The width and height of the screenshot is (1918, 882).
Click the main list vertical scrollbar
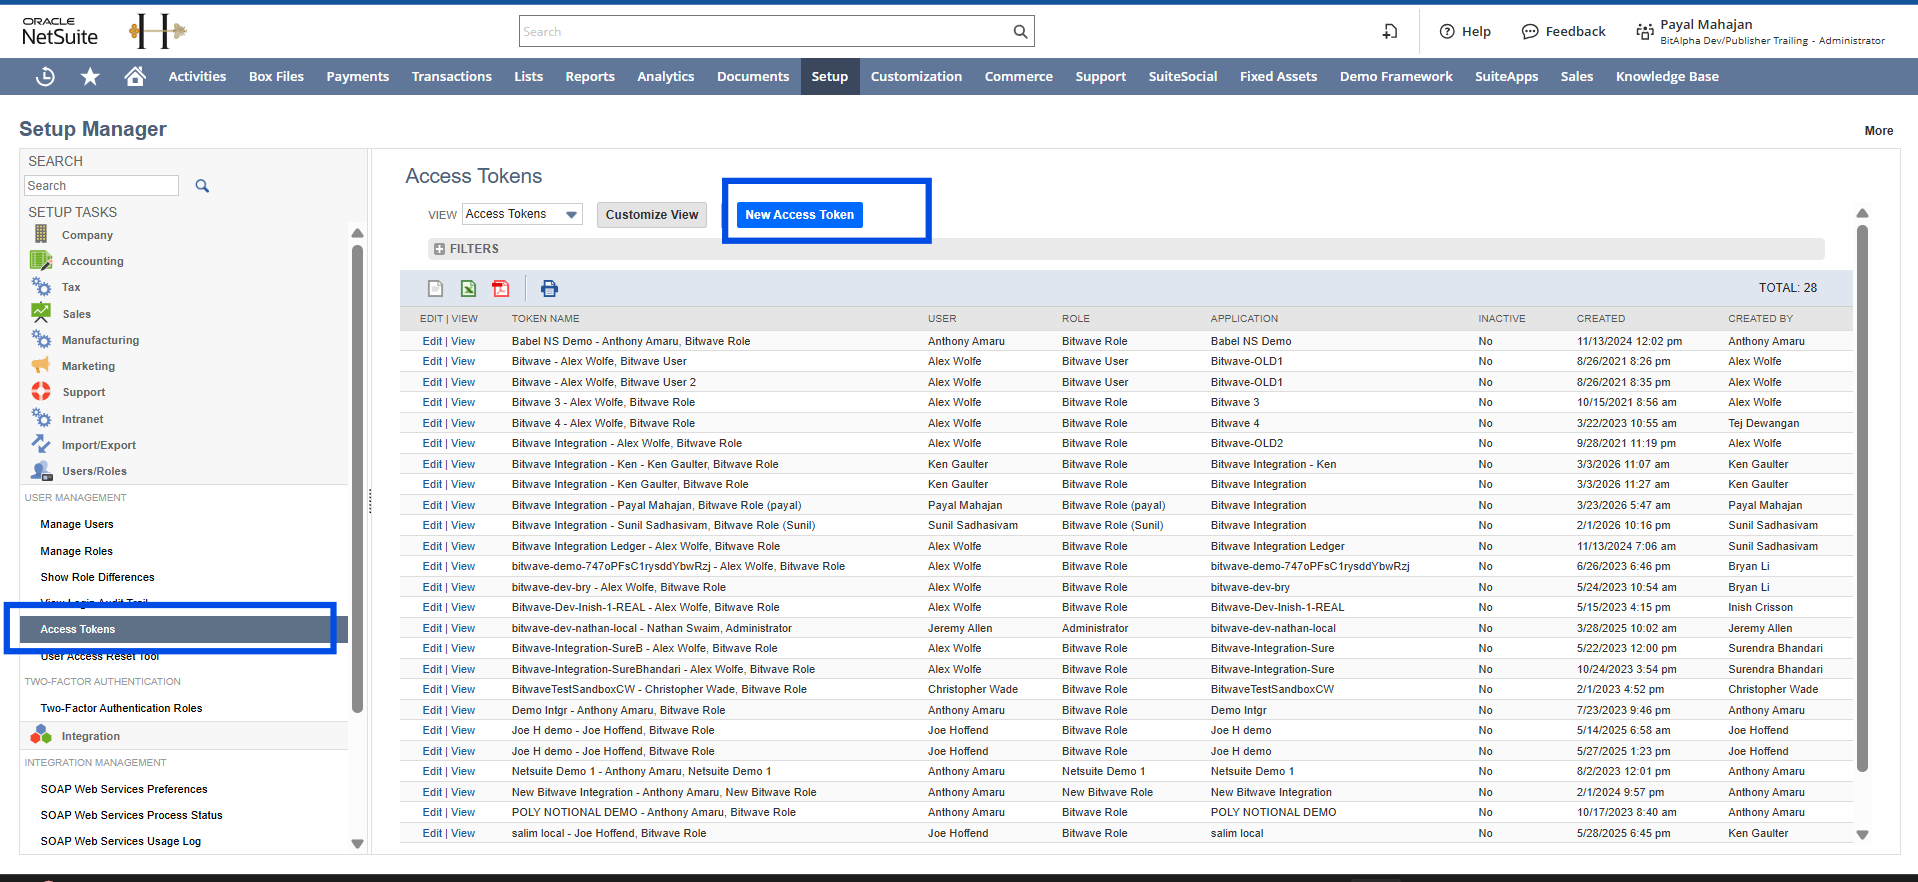(1862, 498)
